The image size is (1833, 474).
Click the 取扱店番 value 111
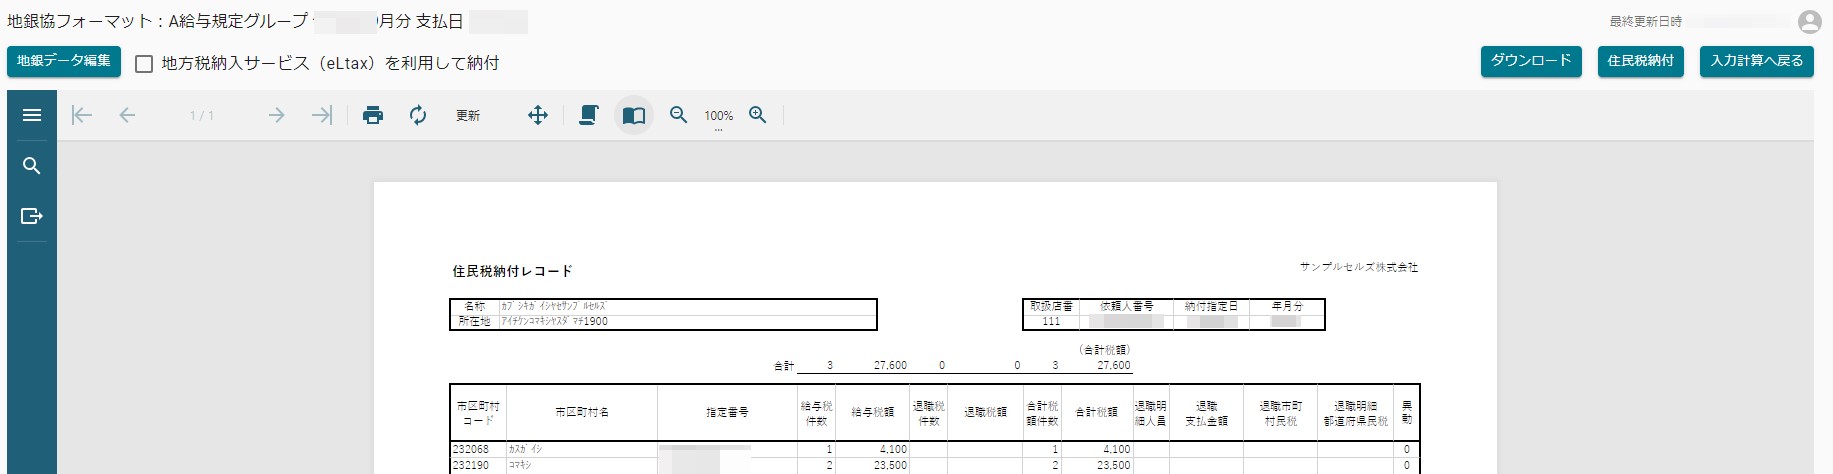[x=1051, y=321]
